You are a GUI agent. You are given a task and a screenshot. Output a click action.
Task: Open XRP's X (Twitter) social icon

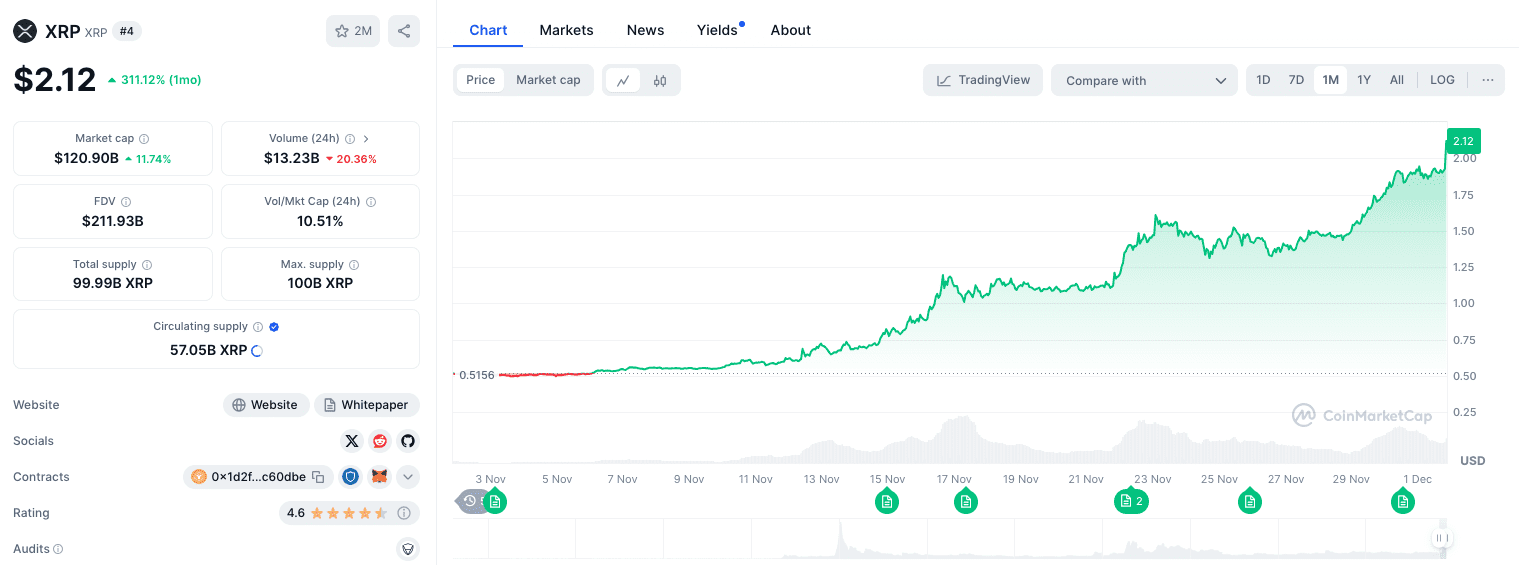pyautogui.click(x=351, y=441)
